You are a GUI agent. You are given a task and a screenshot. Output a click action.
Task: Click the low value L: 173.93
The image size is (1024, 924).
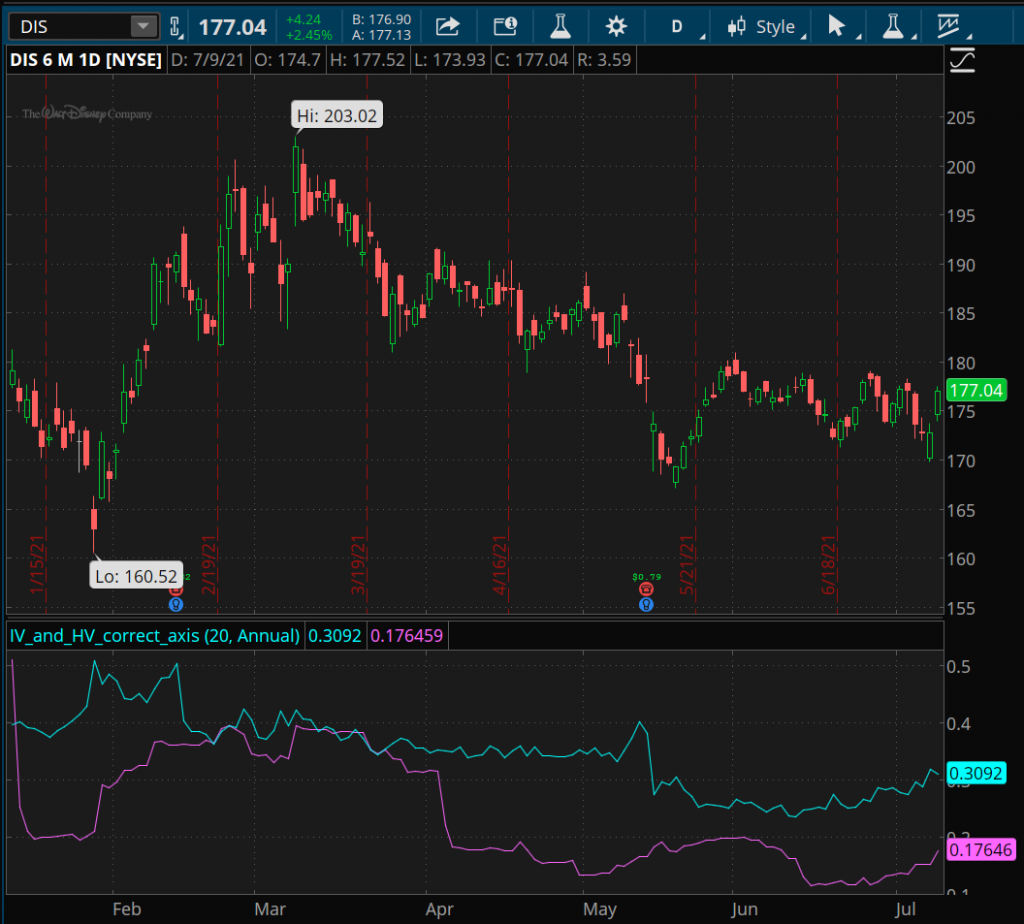(450, 60)
